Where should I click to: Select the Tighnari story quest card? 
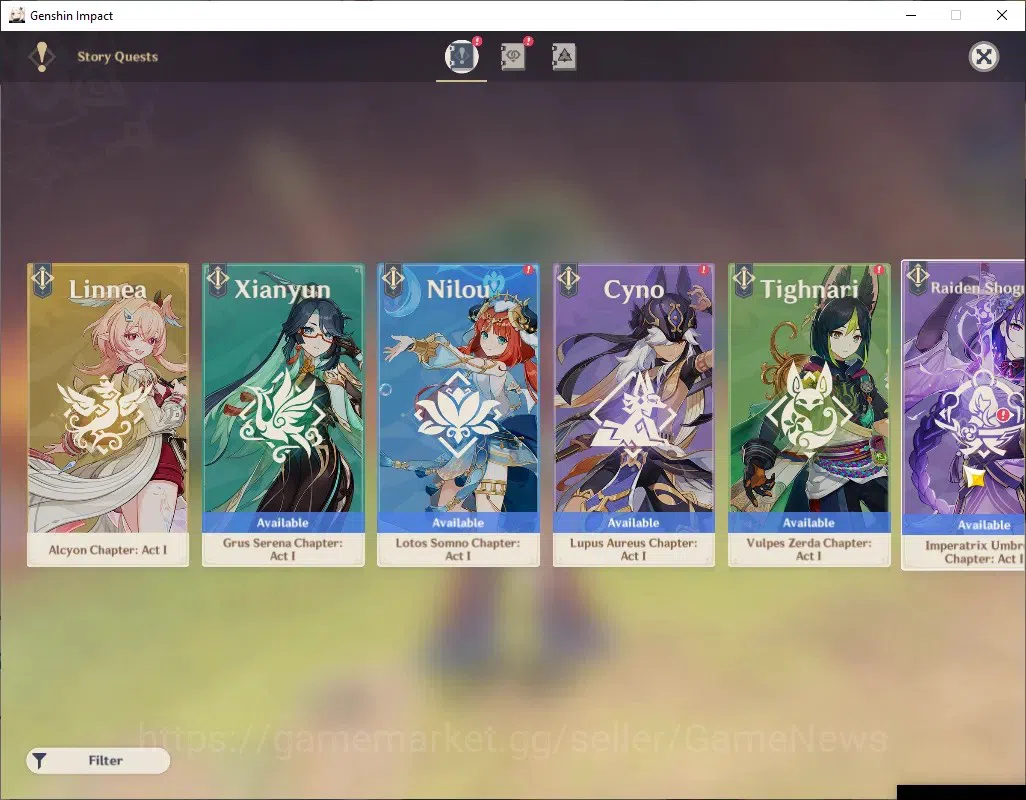coord(809,415)
